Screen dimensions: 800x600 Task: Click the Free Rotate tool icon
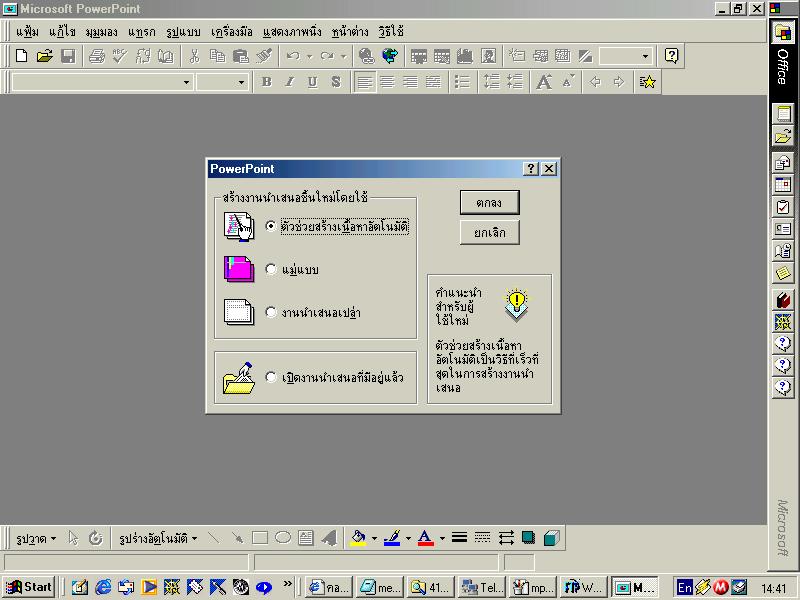pos(95,538)
